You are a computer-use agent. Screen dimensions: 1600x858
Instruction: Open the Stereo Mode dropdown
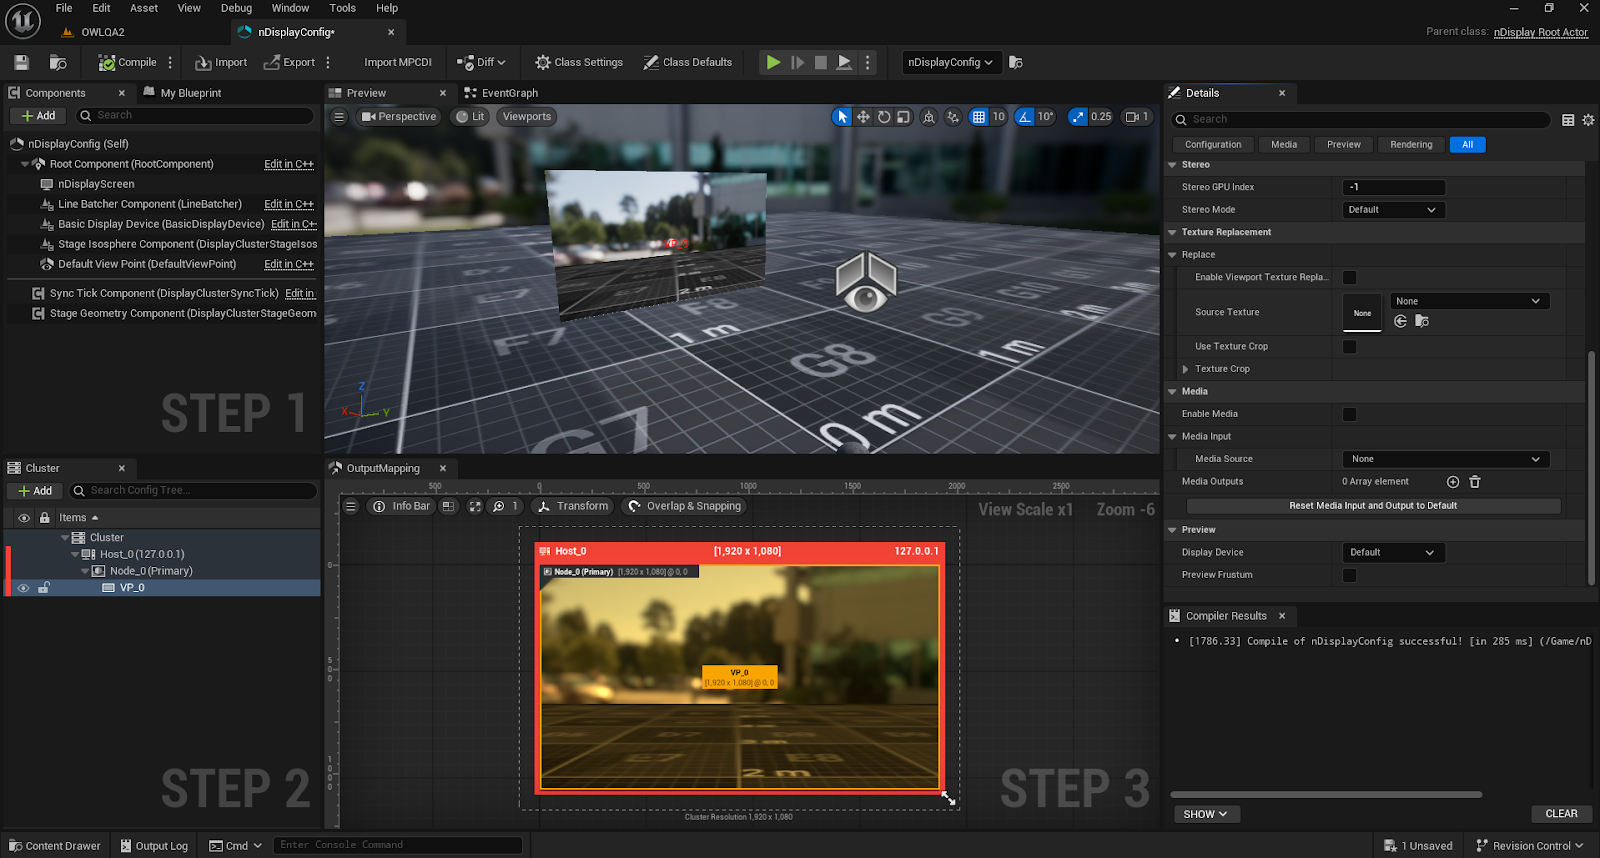coord(1392,210)
